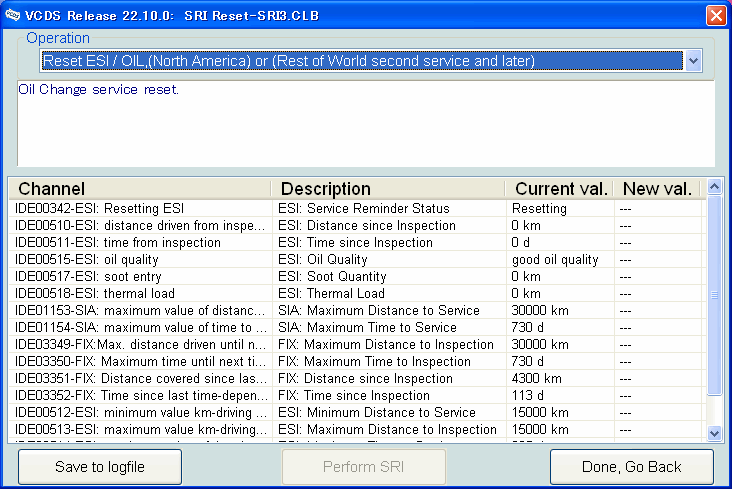Screen dimensions: 732x489
Task: Click 0 d value for Time since Inspection
Action: tap(521, 242)
